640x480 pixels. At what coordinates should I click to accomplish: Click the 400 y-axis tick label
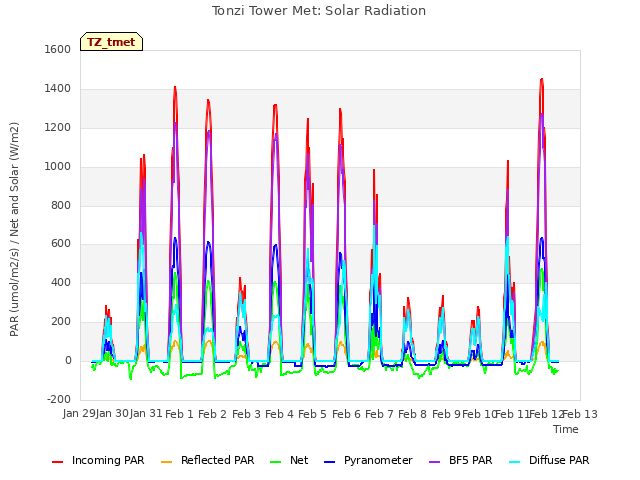click(61, 282)
